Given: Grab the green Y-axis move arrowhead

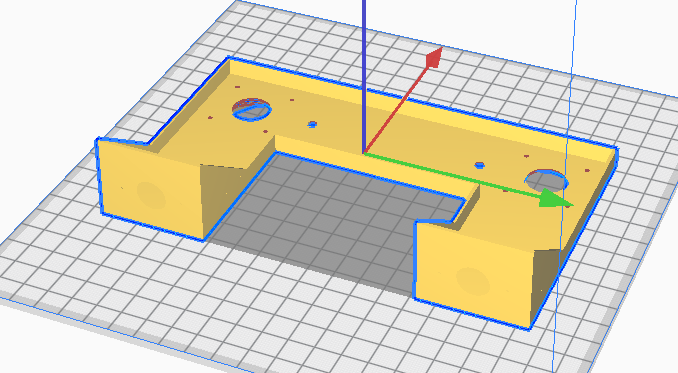Looking at the screenshot, I should point(555,198).
